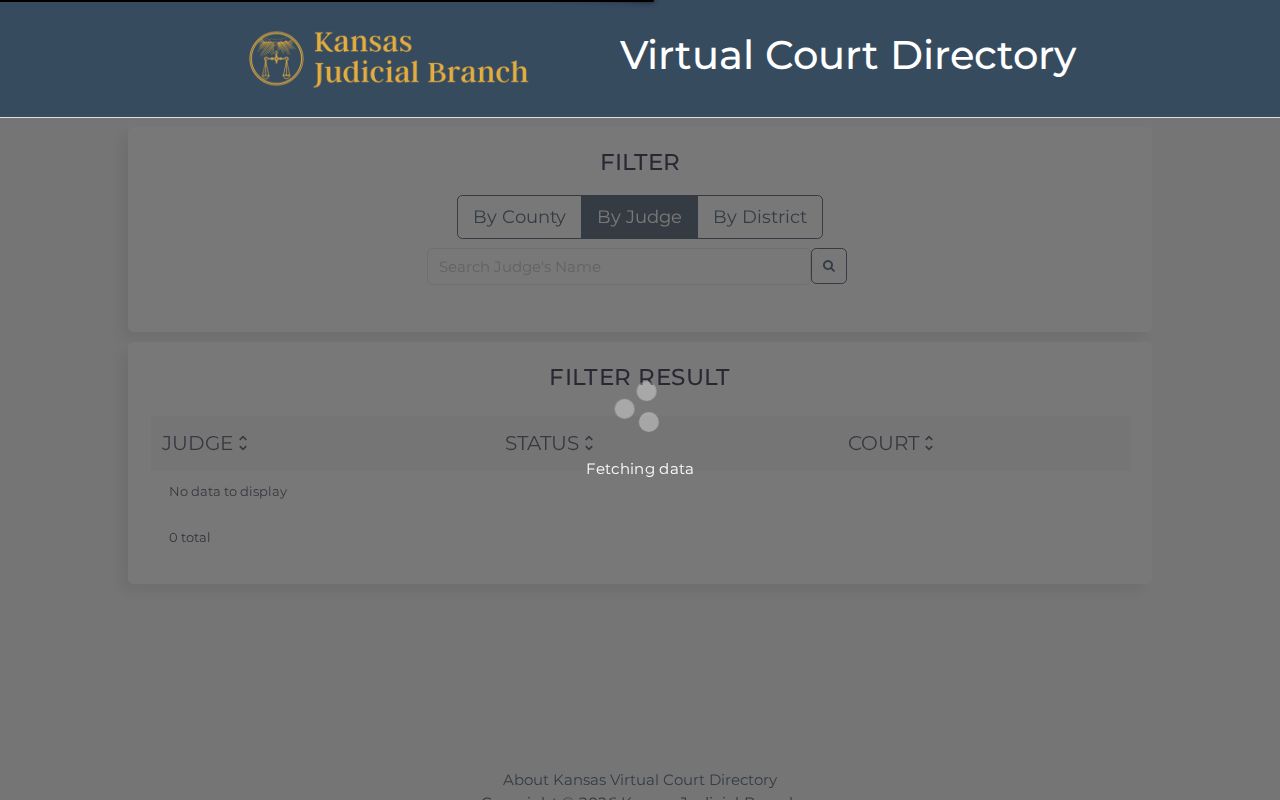Sort by the COURT column arrows
This screenshot has height=800, width=1280.
click(x=929, y=443)
